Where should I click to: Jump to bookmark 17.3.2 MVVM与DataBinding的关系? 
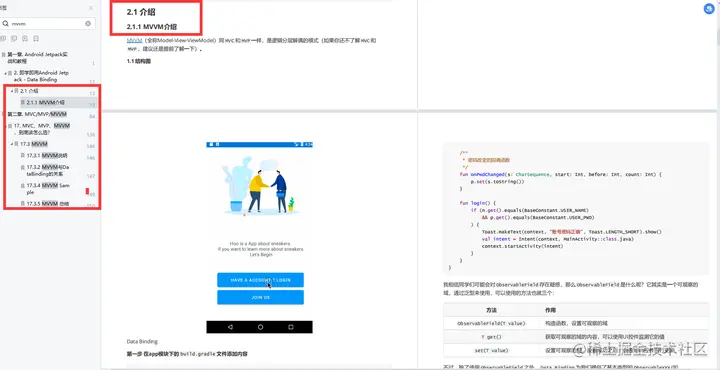point(48,171)
